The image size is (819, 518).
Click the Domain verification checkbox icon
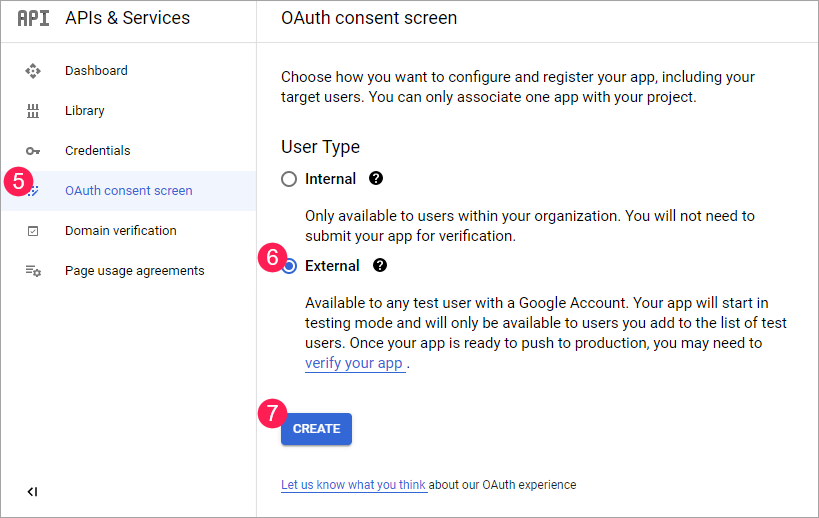point(33,231)
